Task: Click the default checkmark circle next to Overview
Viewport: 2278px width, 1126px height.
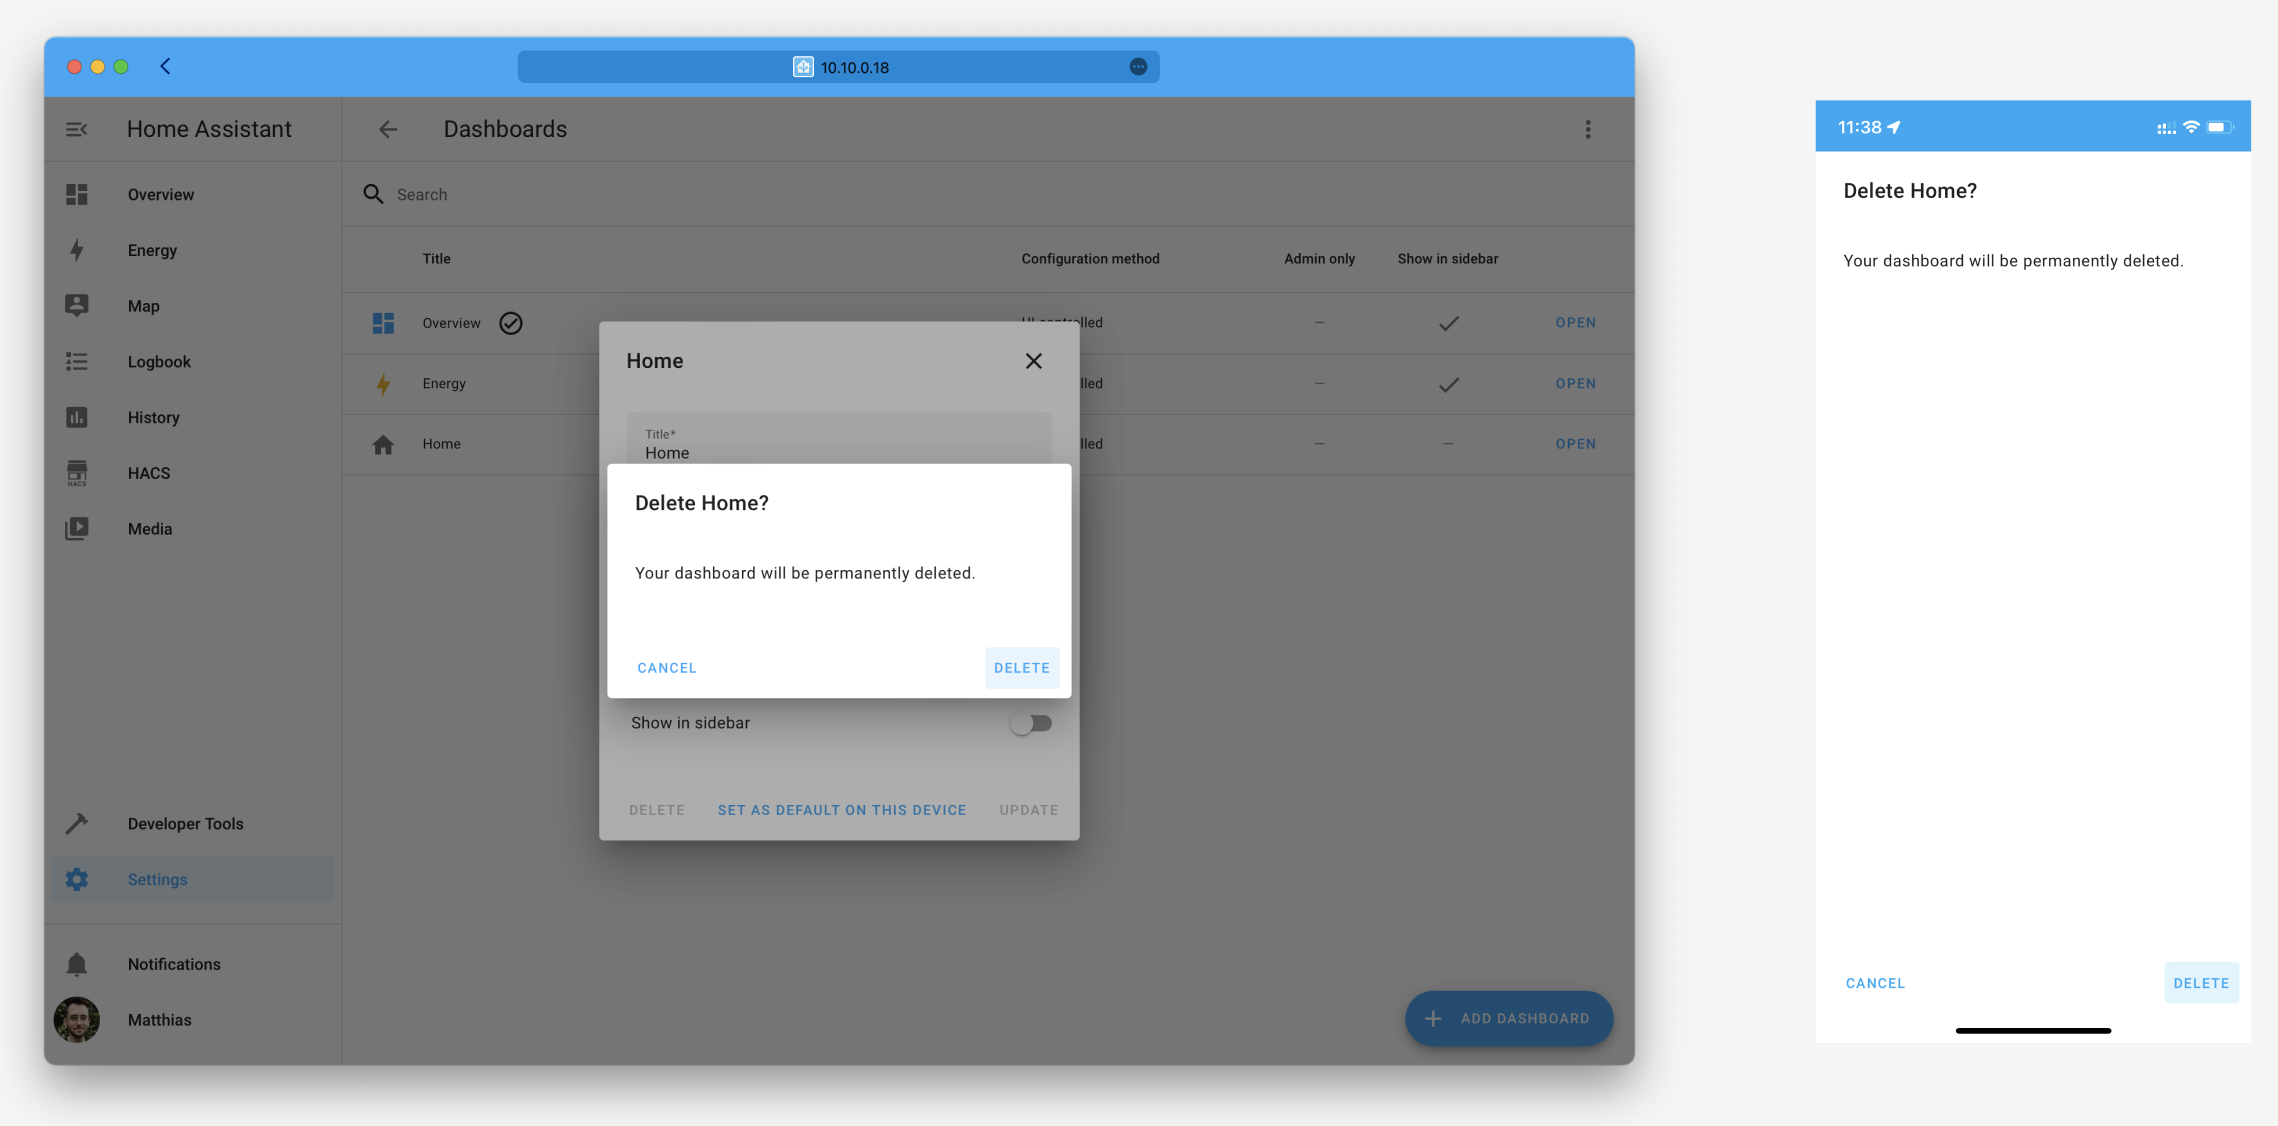Action: pyautogui.click(x=511, y=323)
